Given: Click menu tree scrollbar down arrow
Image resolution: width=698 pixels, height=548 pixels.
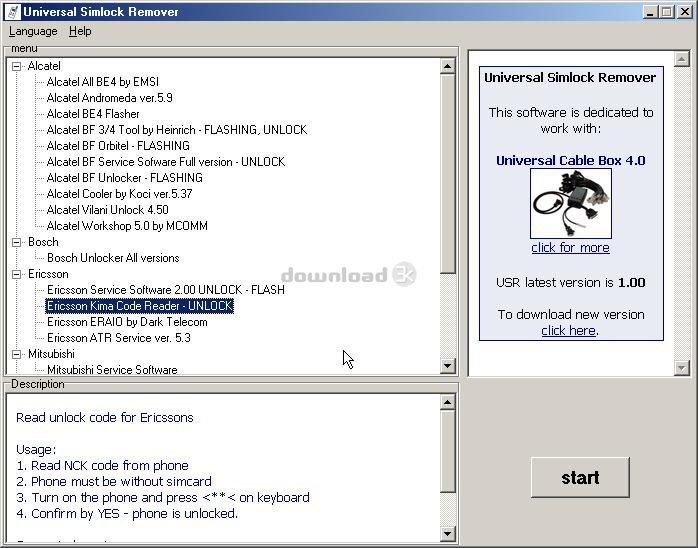Looking at the screenshot, I should (447, 366).
